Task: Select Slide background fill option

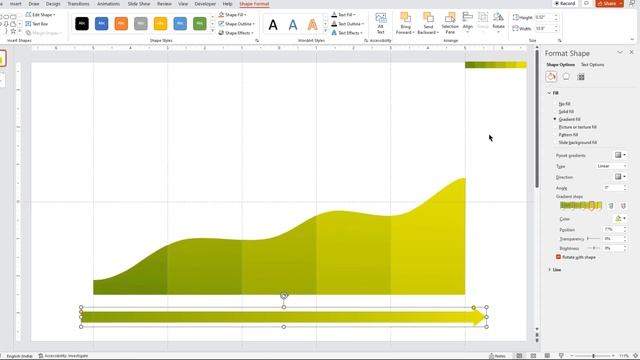Action: tap(575, 142)
